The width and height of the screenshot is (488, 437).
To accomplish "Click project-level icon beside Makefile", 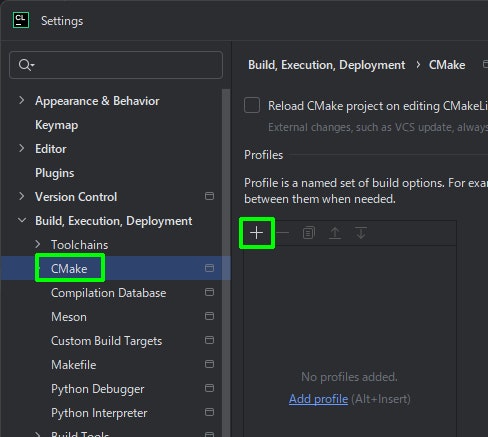I will tap(209, 364).
